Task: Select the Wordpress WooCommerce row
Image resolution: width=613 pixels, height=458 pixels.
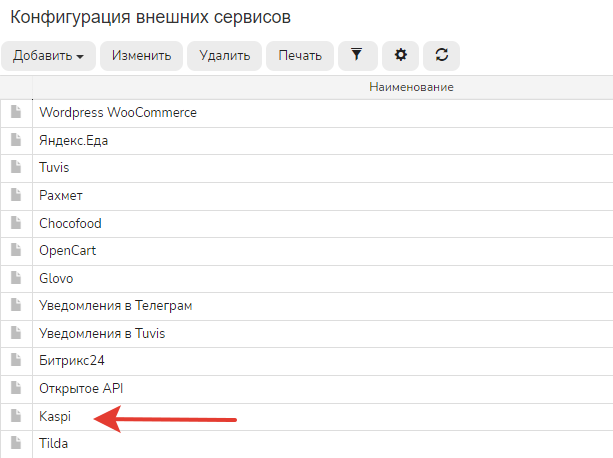Action: point(306,113)
